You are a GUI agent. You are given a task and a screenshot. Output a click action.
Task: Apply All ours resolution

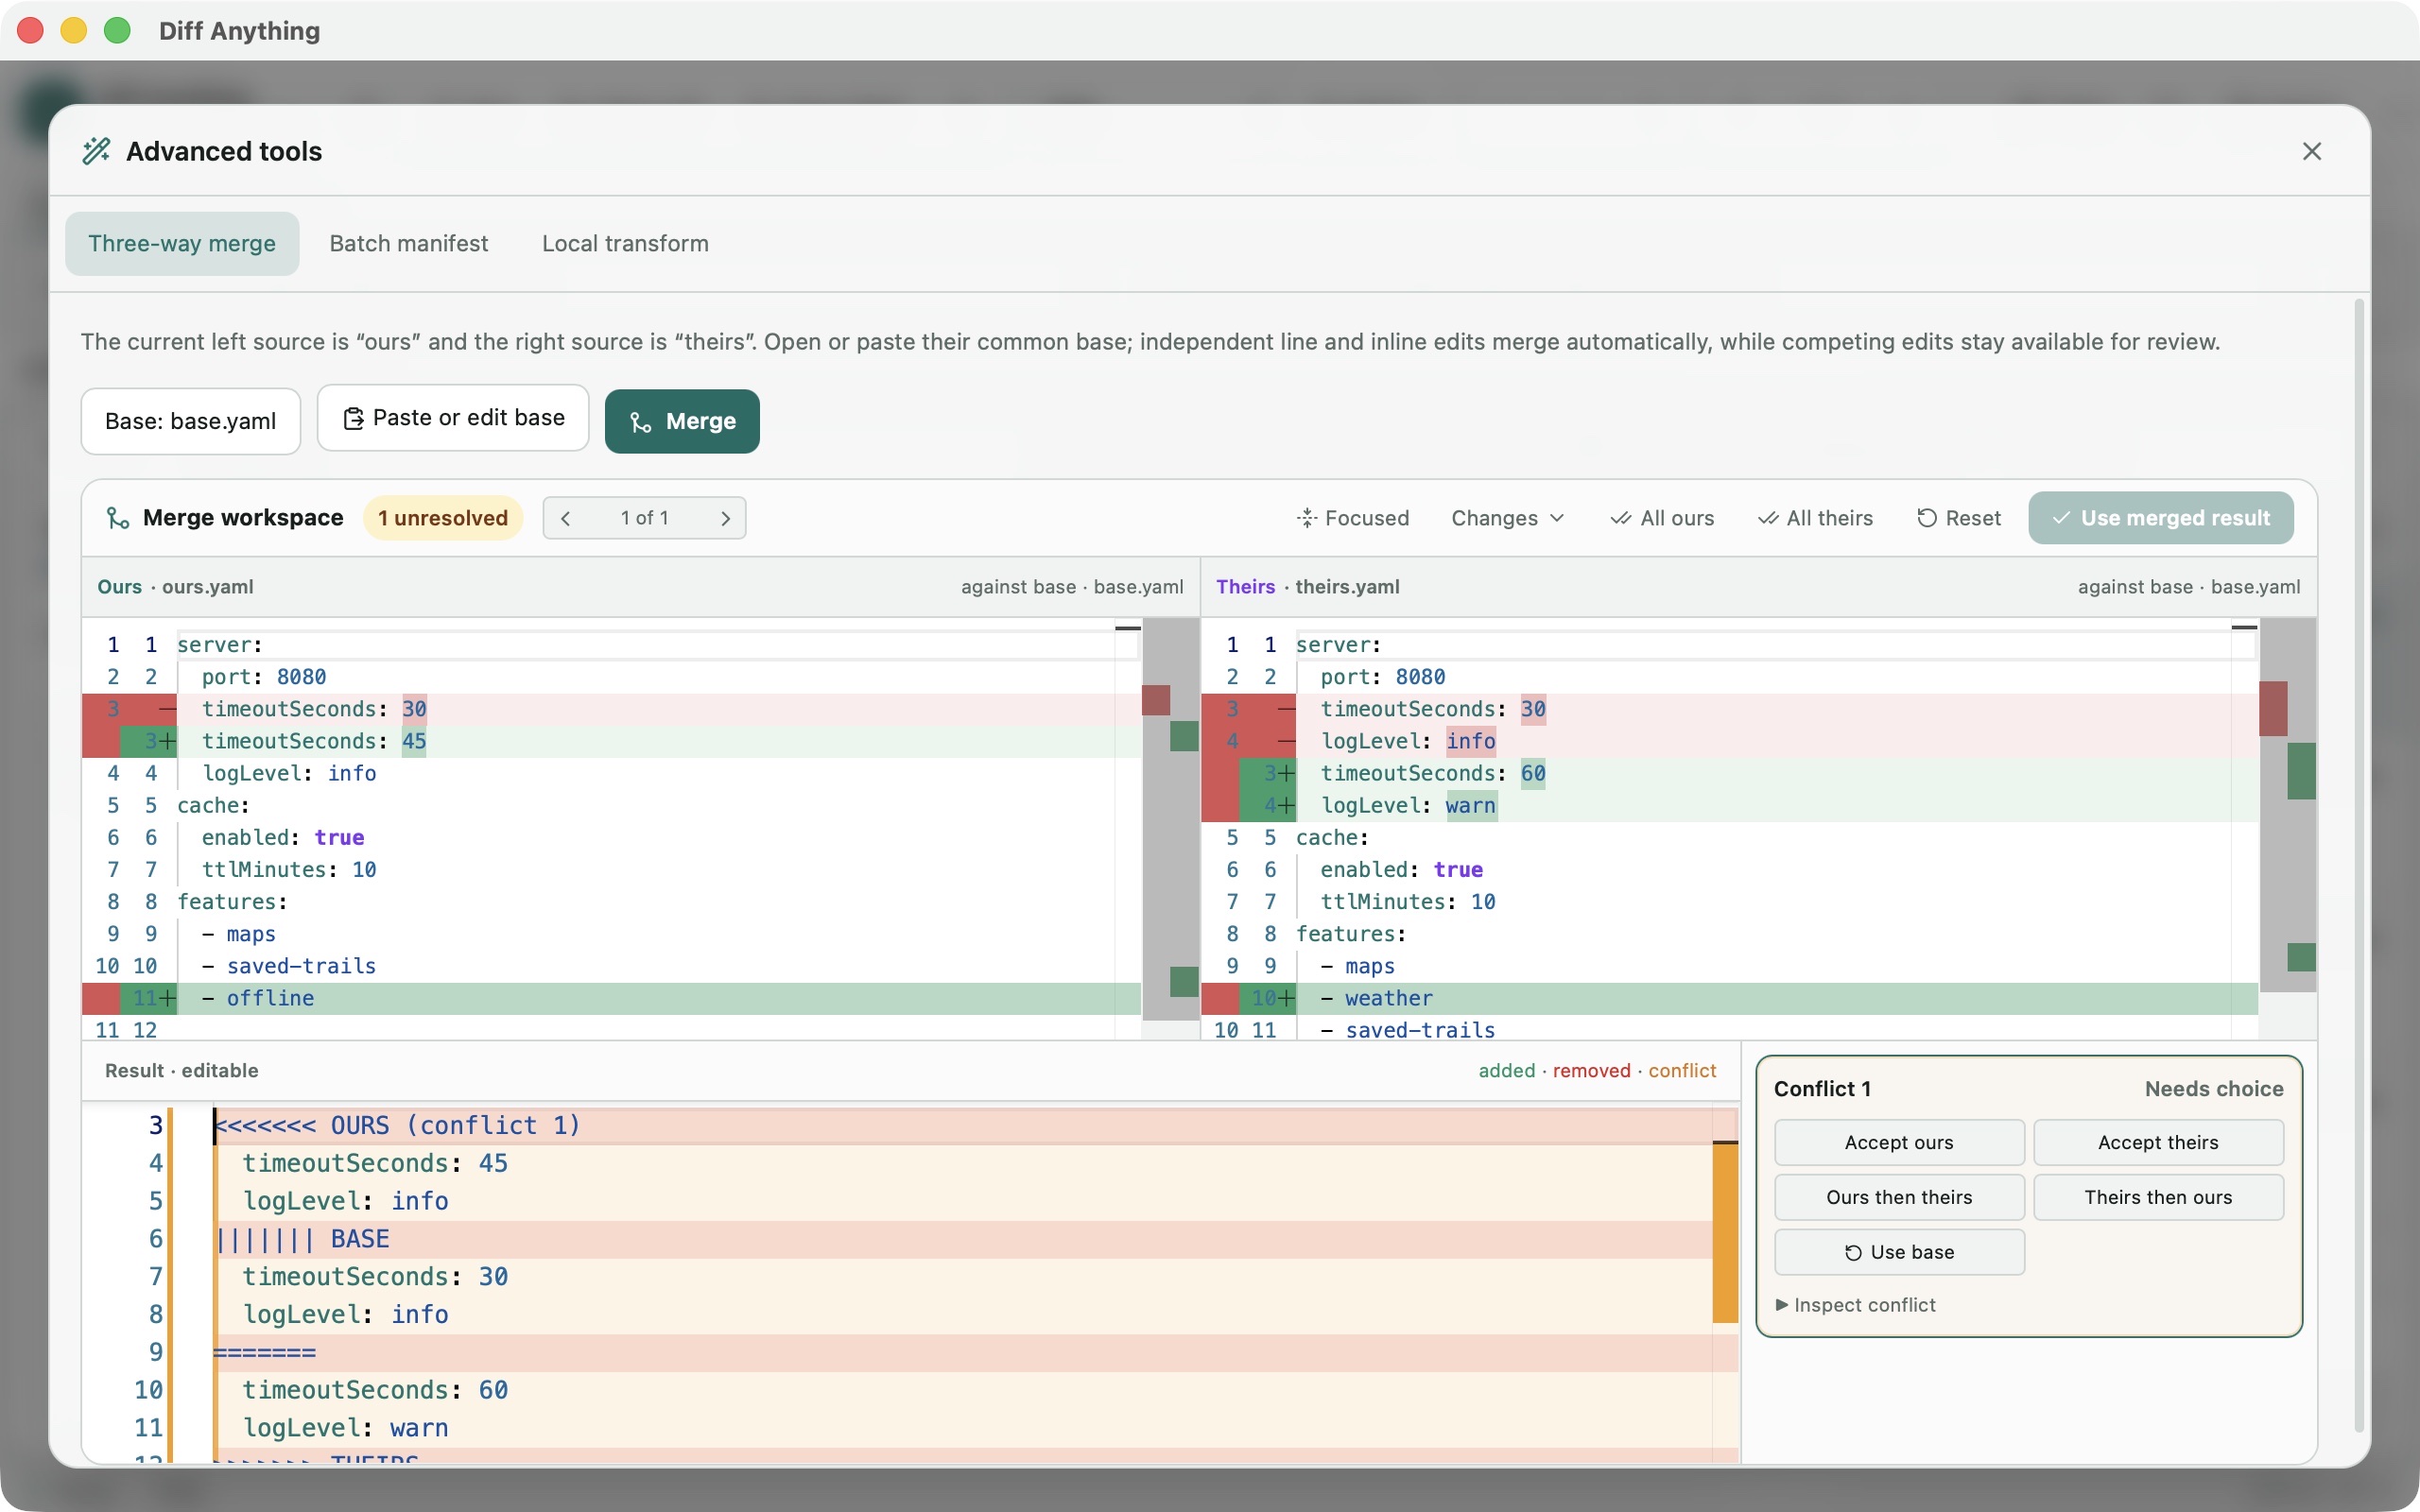coord(1662,518)
